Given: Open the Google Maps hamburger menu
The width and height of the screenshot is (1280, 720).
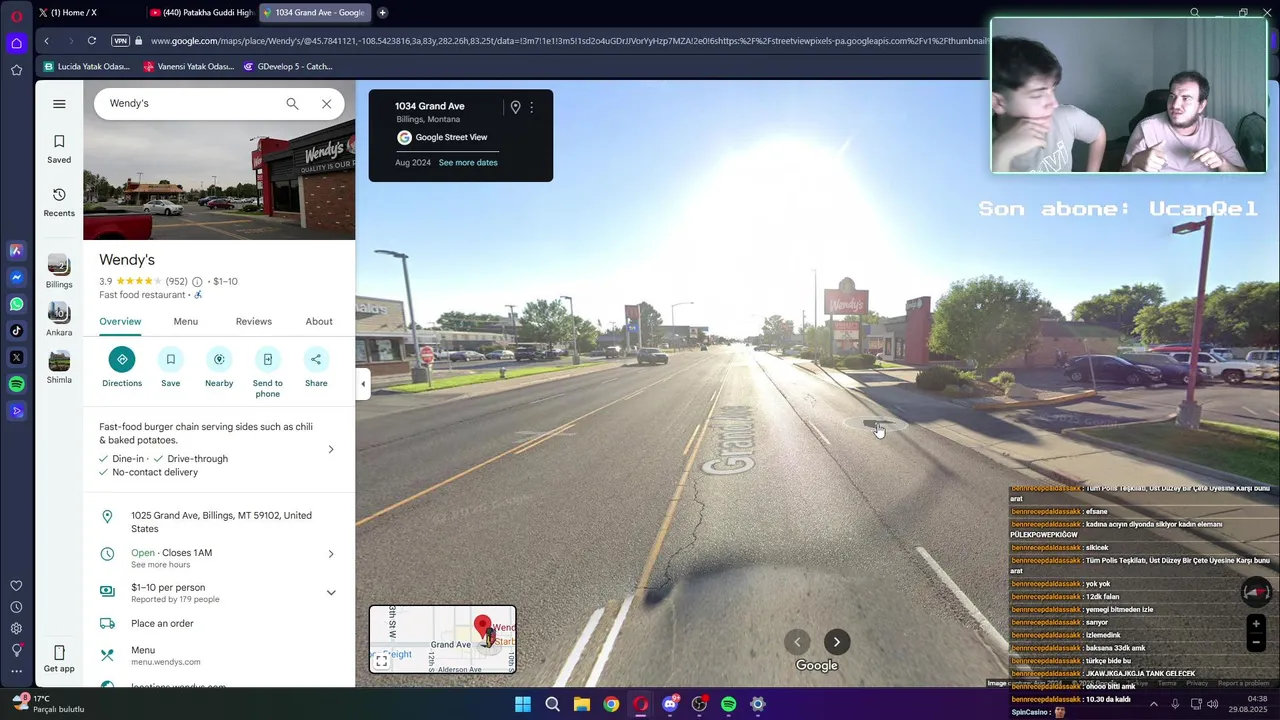Looking at the screenshot, I should (x=59, y=104).
